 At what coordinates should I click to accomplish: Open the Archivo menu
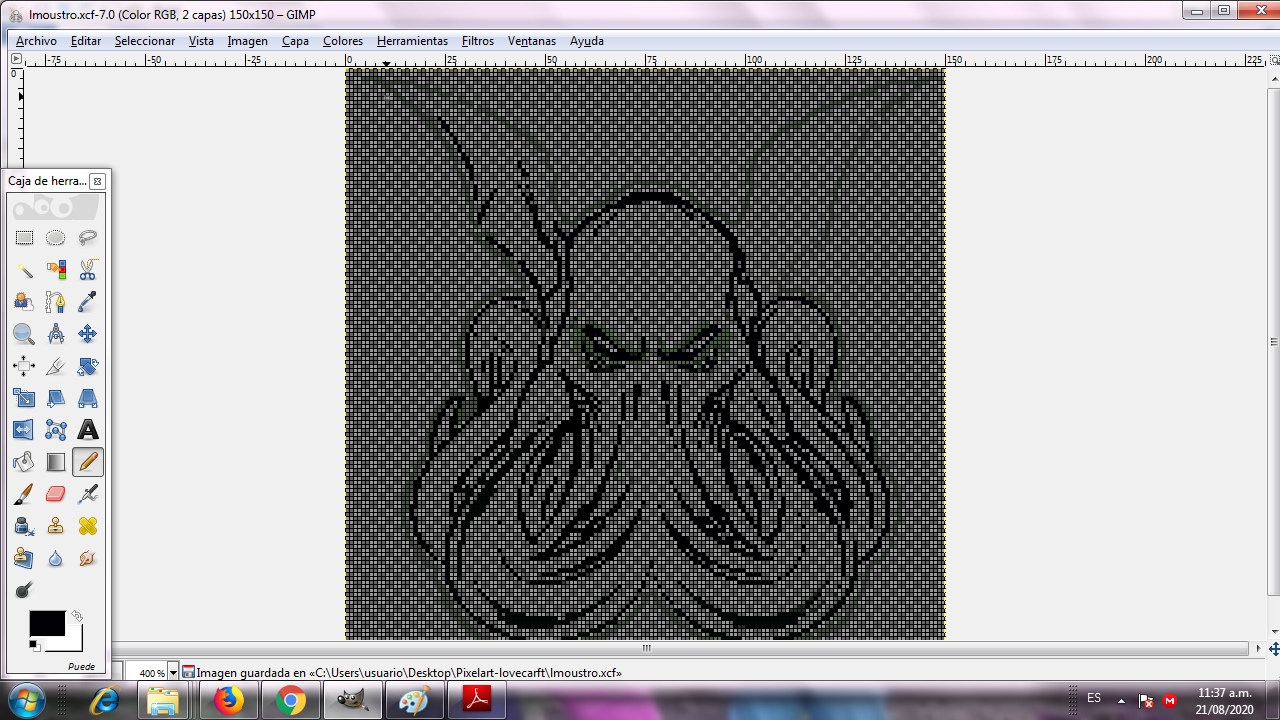click(x=36, y=41)
